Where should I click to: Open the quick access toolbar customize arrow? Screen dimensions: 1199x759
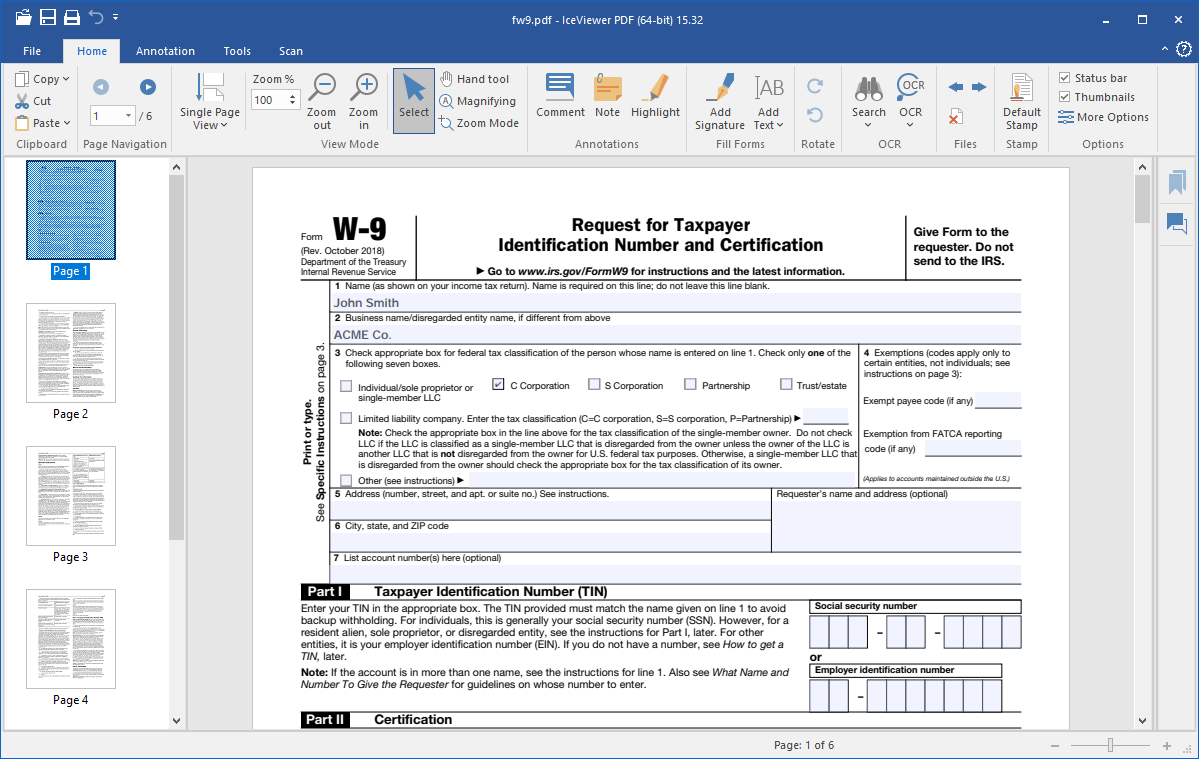(x=115, y=17)
